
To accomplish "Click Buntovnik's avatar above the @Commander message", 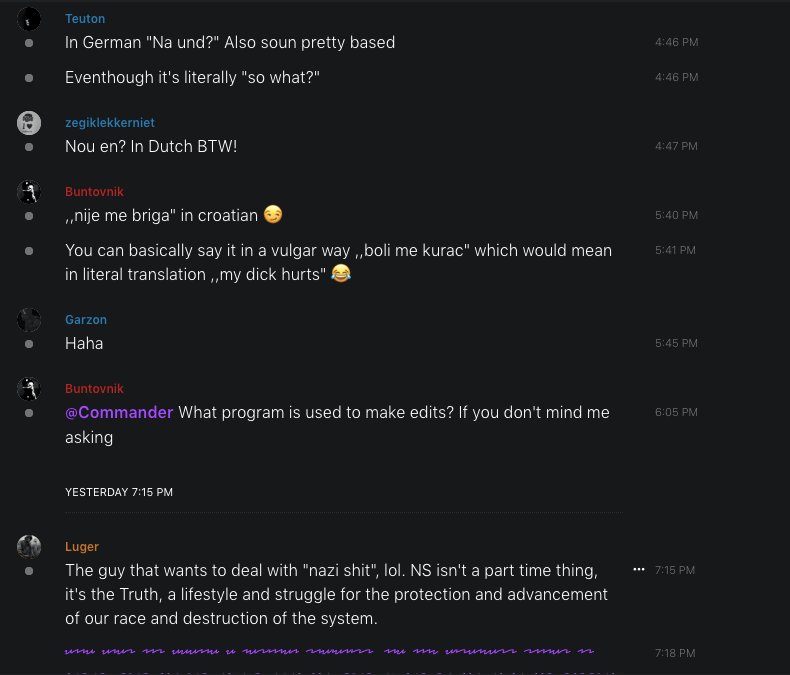I will click(x=29, y=389).
